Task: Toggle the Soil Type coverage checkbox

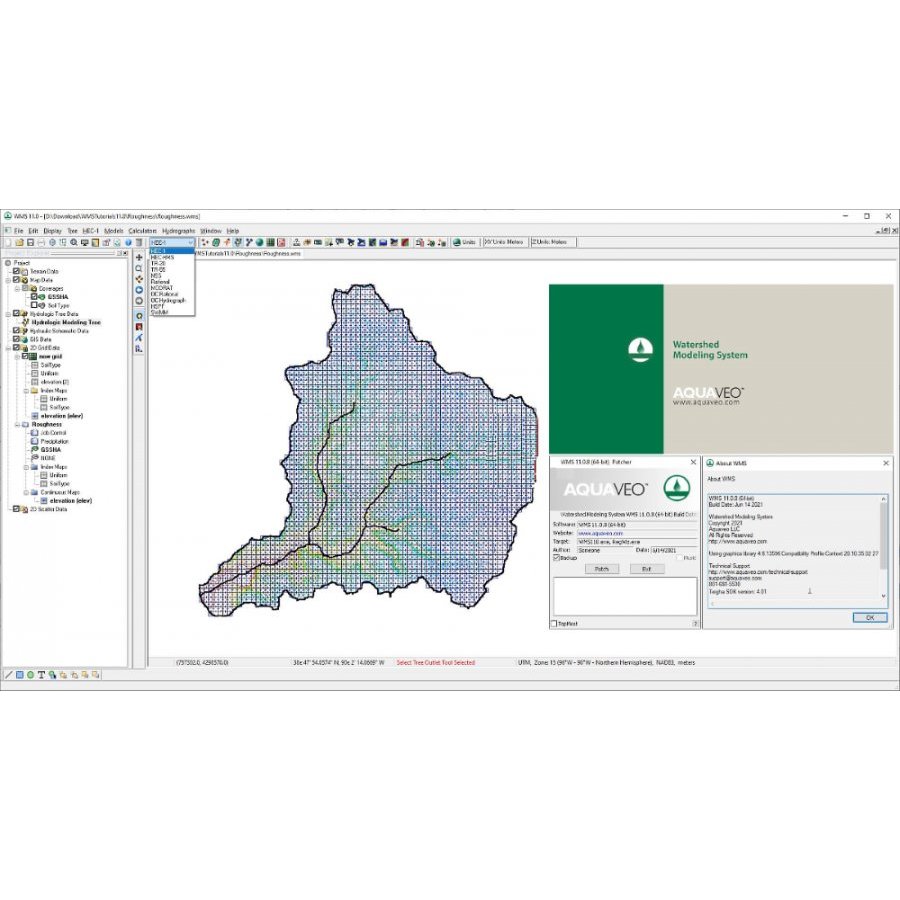Action: click(x=34, y=305)
